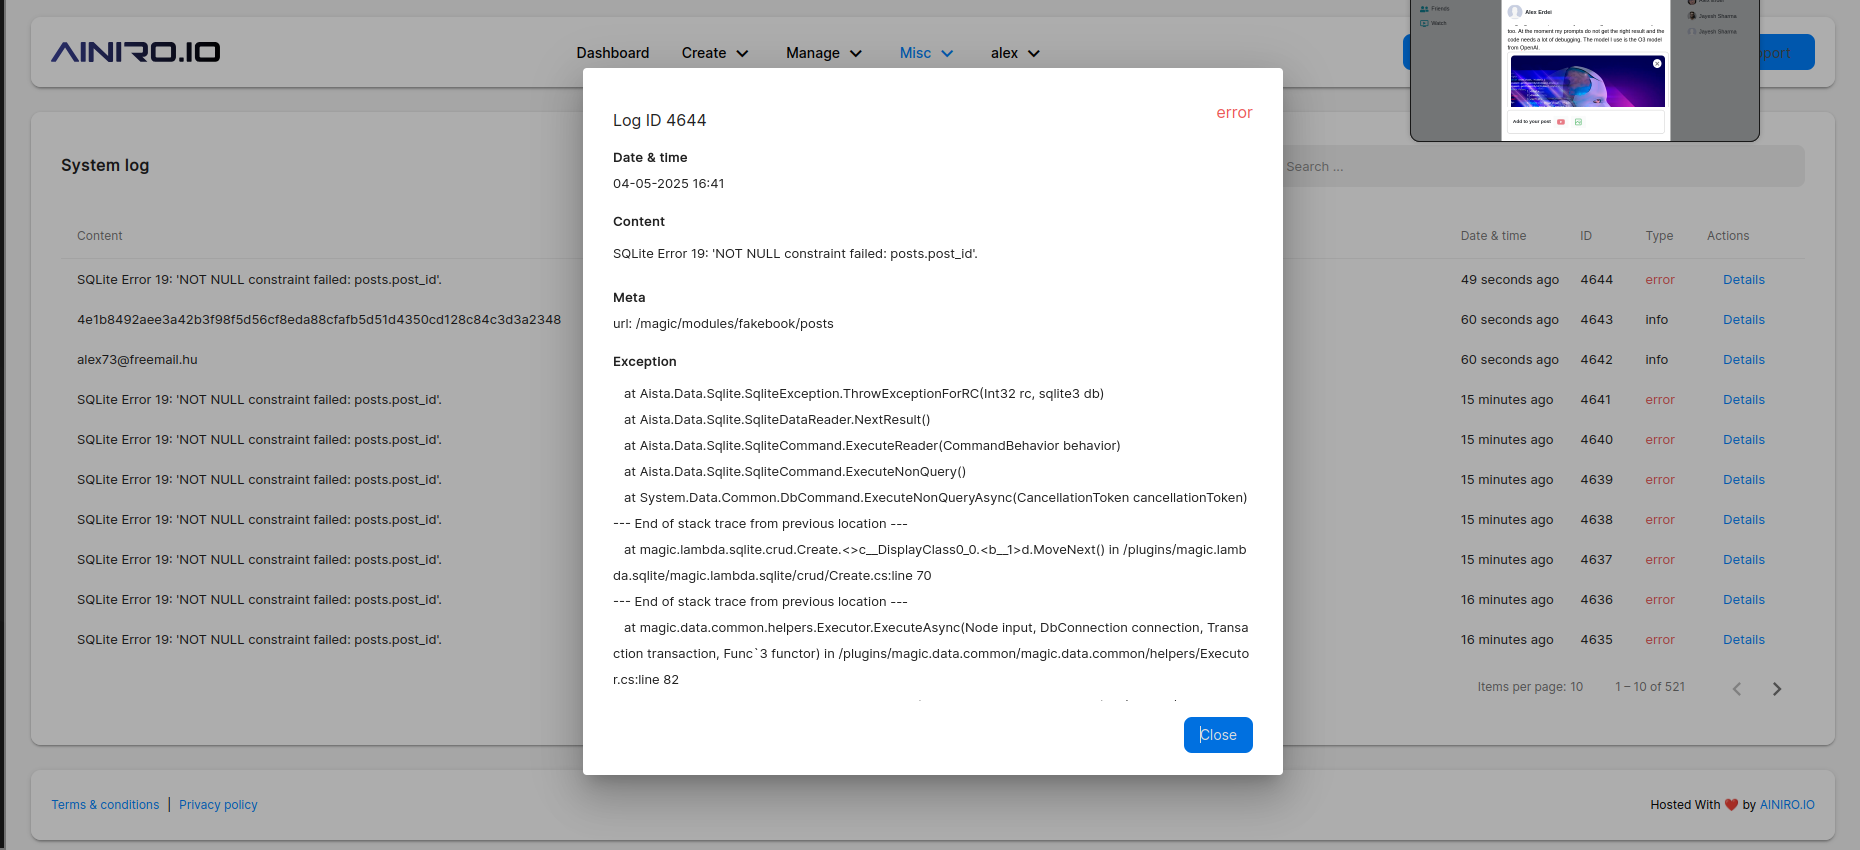This screenshot has width=1860, height=850.
Task: Click the Date & time column header
Action: pyautogui.click(x=1493, y=236)
